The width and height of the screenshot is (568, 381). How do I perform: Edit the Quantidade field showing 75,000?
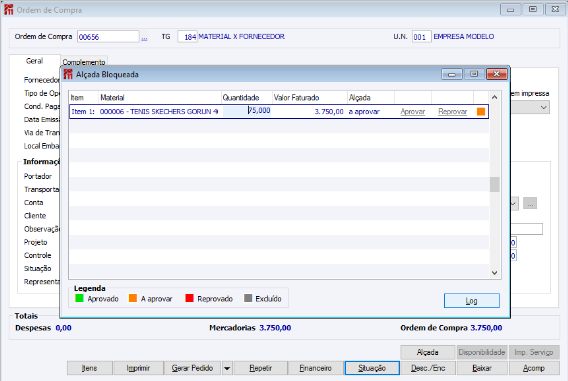pyautogui.click(x=247, y=111)
